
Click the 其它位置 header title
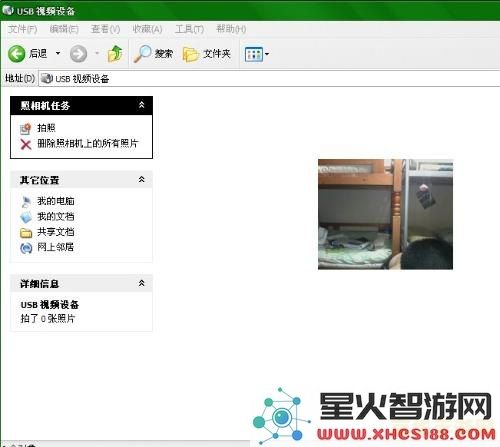pyautogui.click(x=39, y=180)
